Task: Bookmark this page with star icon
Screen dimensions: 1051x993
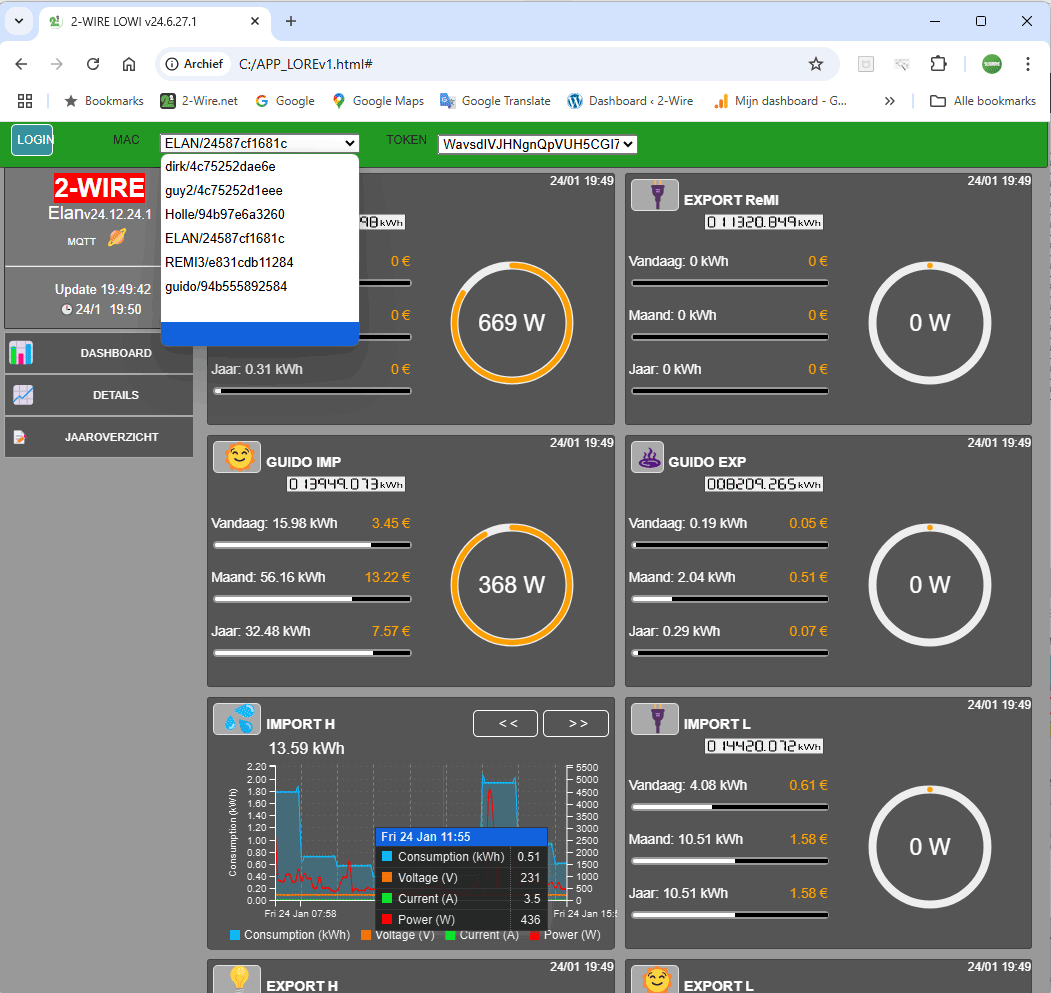Action: [x=816, y=64]
